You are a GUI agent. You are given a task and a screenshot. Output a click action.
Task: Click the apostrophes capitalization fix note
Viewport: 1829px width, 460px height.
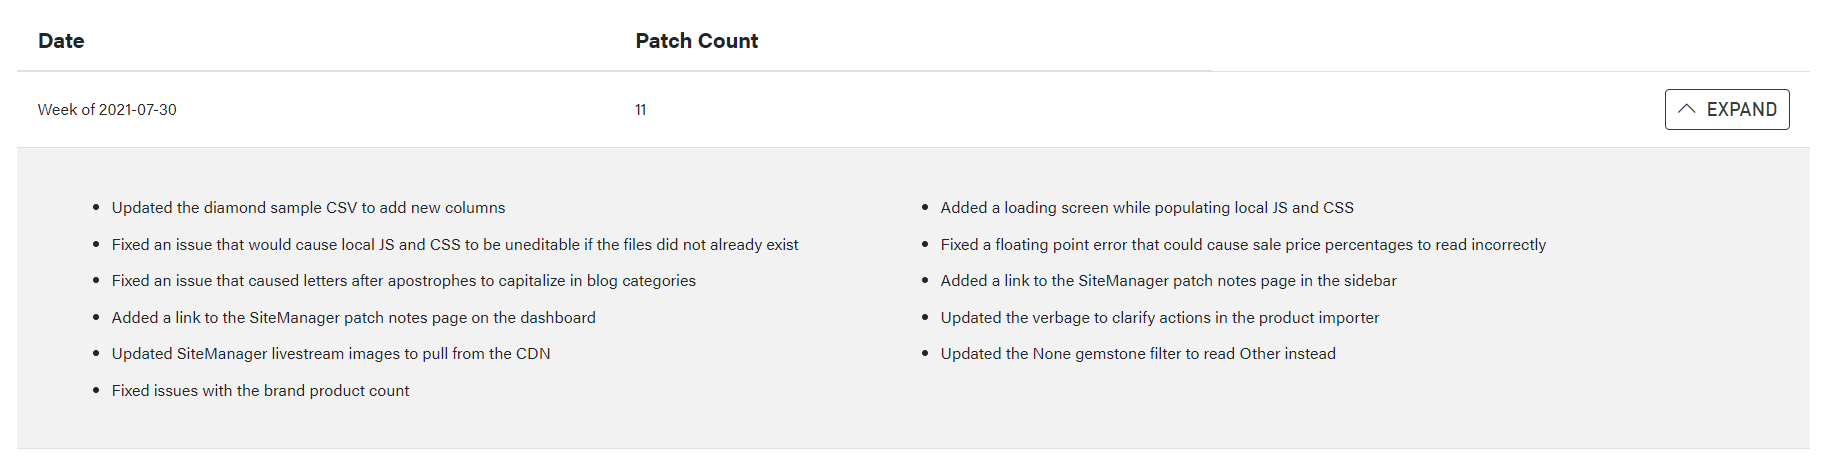coord(403,281)
